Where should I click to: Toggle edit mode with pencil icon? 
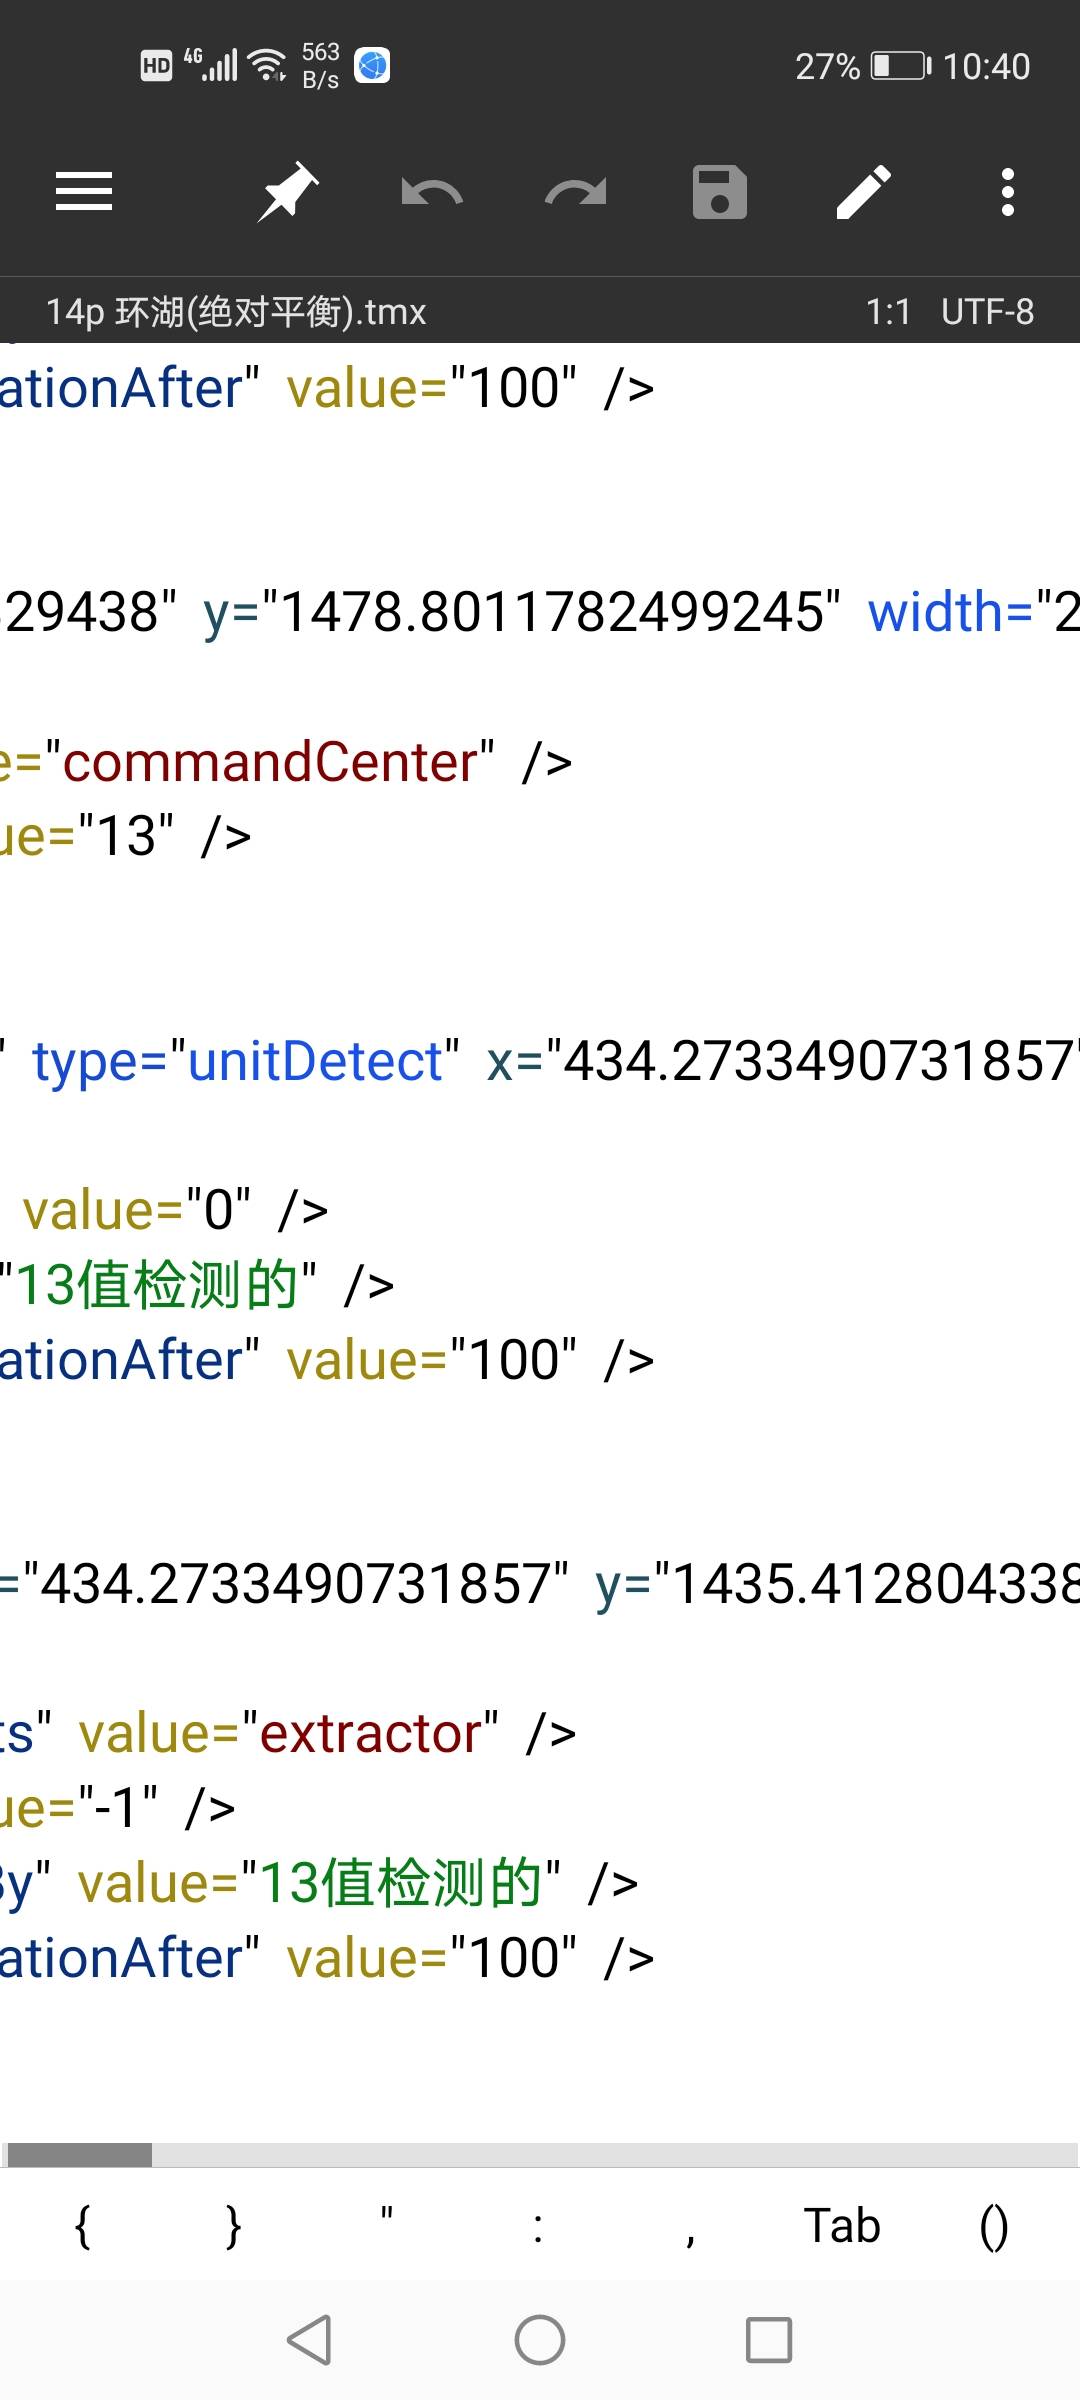point(863,191)
